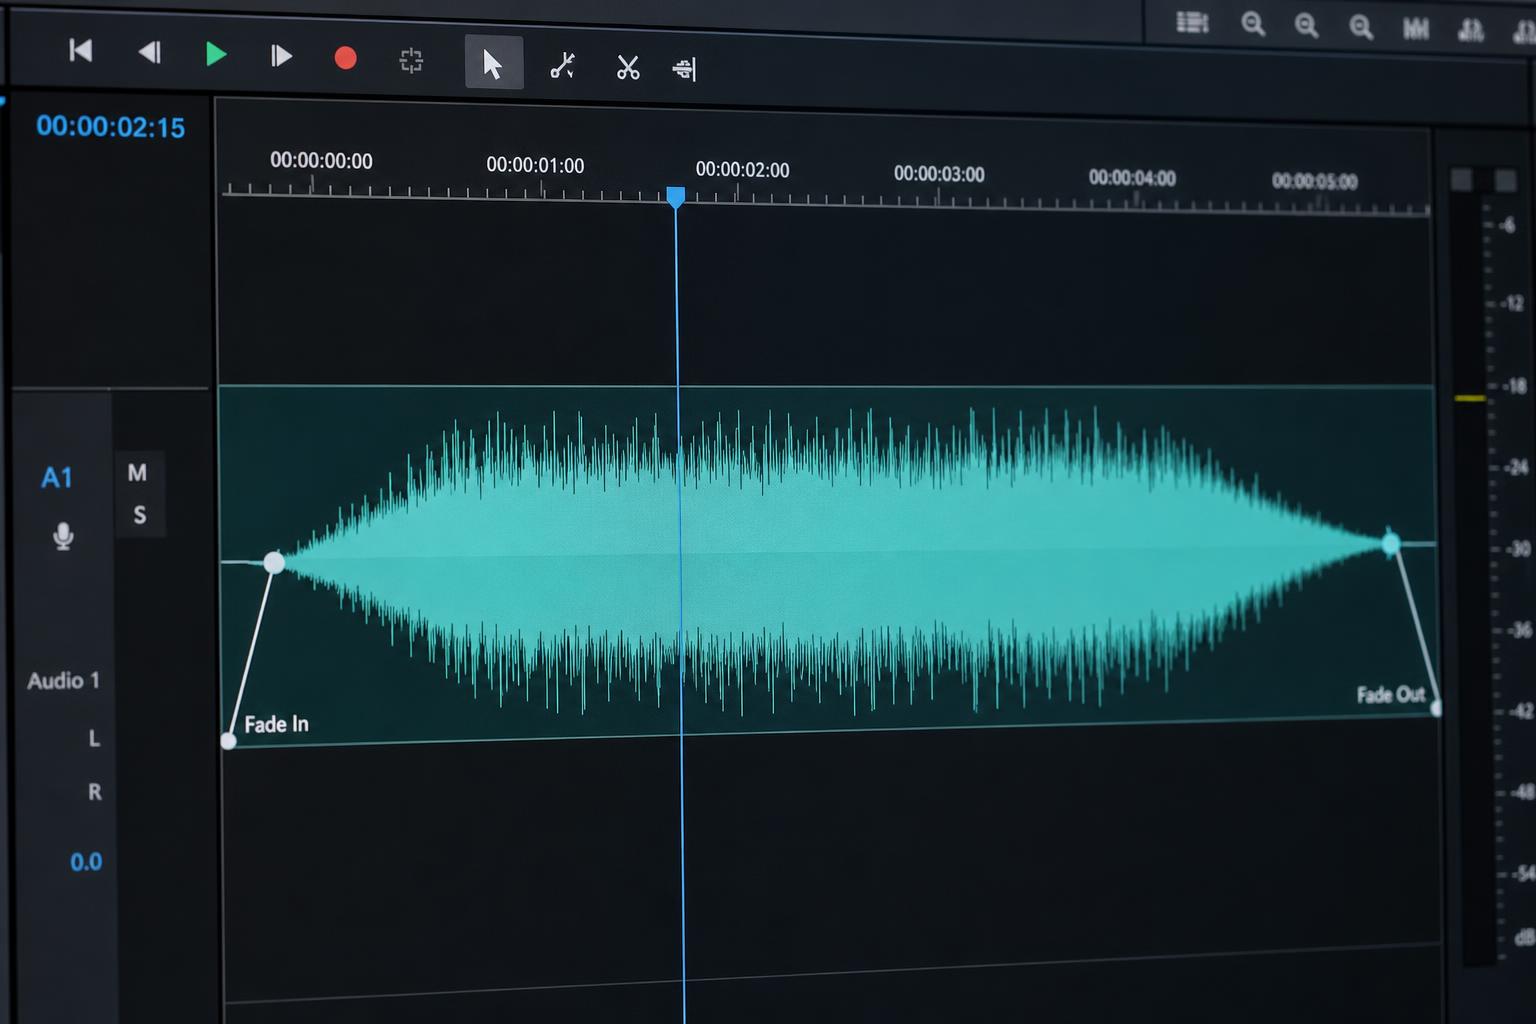The image size is (1536, 1024).
Task: Click the -48 dB meter mark
Action: click(1522, 792)
